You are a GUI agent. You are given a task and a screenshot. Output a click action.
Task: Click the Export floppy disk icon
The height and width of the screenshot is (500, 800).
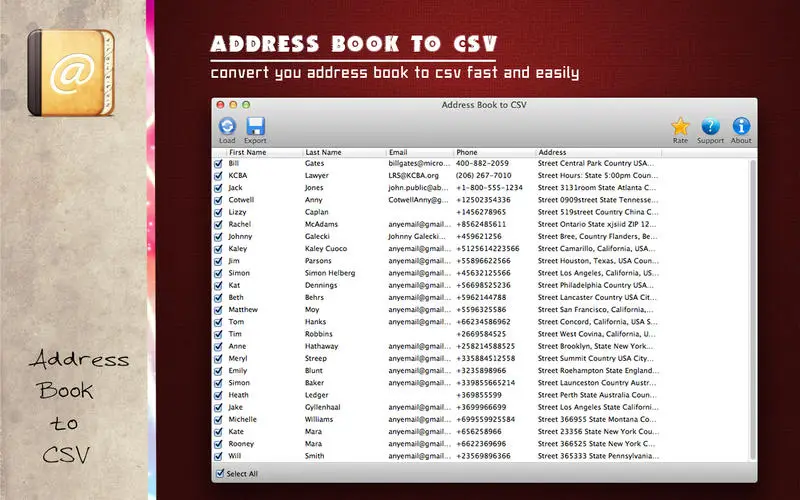pos(255,126)
